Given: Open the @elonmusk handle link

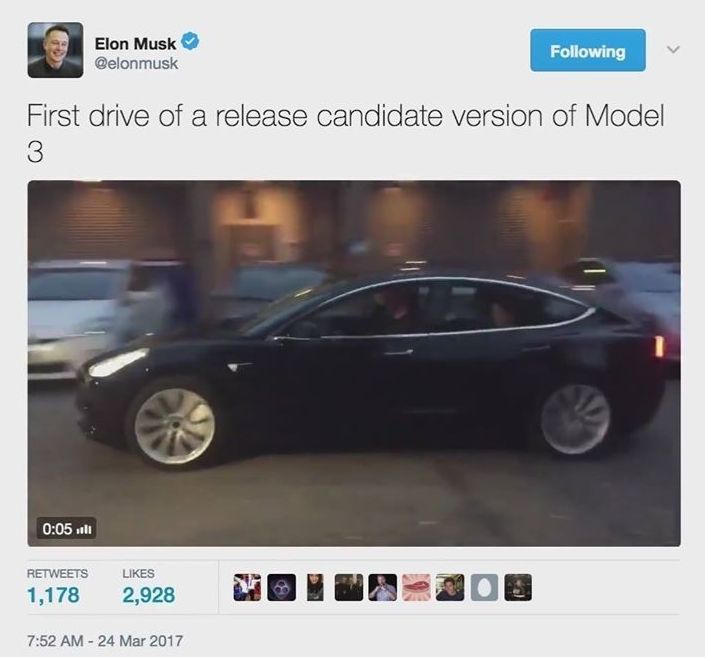Looking at the screenshot, I should click(136, 63).
